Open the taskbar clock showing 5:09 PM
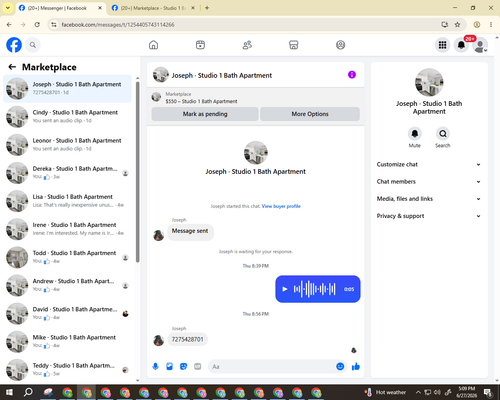Image resolution: width=500 pixels, height=400 pixels. coord(467,392)
